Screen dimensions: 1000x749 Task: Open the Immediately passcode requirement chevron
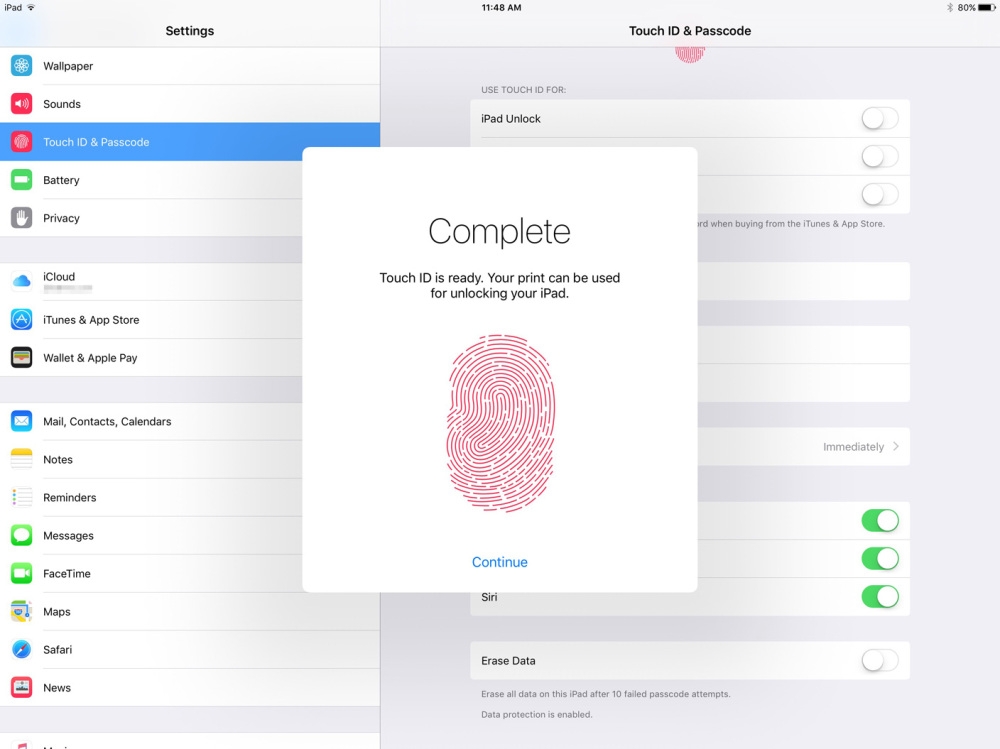tap(896, 447)
